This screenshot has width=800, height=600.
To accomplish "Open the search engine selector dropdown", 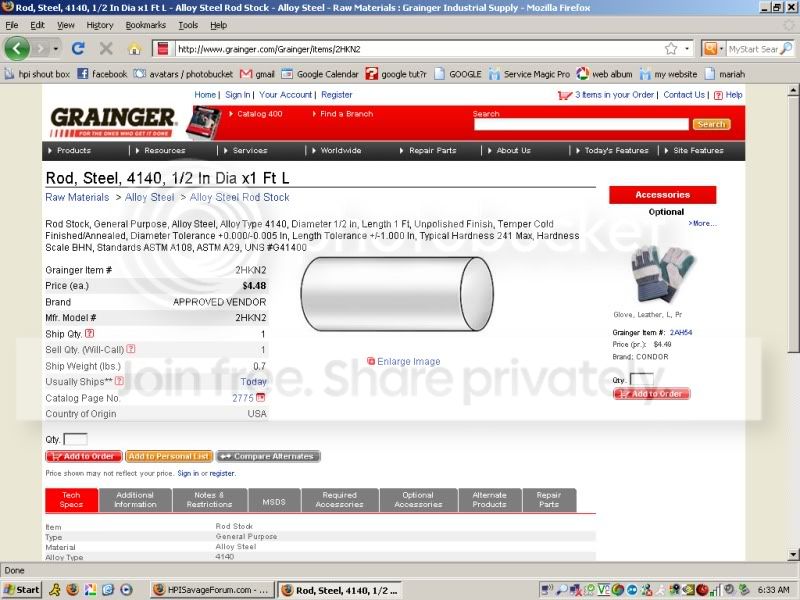I will (714, 49).
